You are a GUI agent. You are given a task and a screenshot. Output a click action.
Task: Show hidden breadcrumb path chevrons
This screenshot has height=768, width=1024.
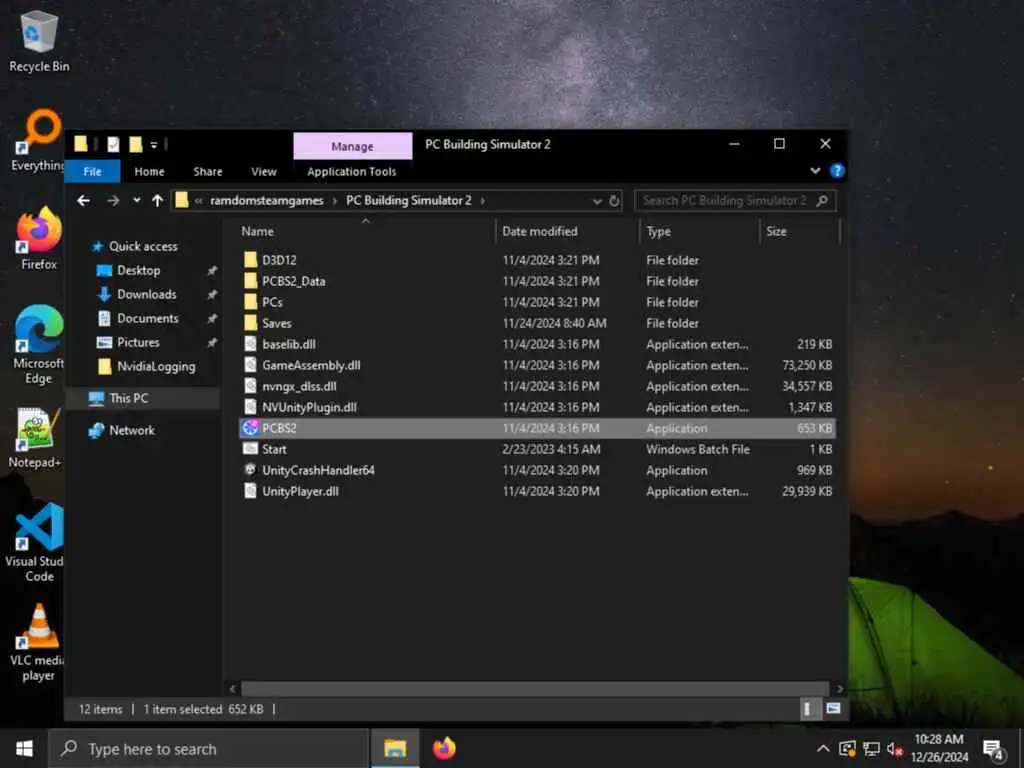coord(198,200)
